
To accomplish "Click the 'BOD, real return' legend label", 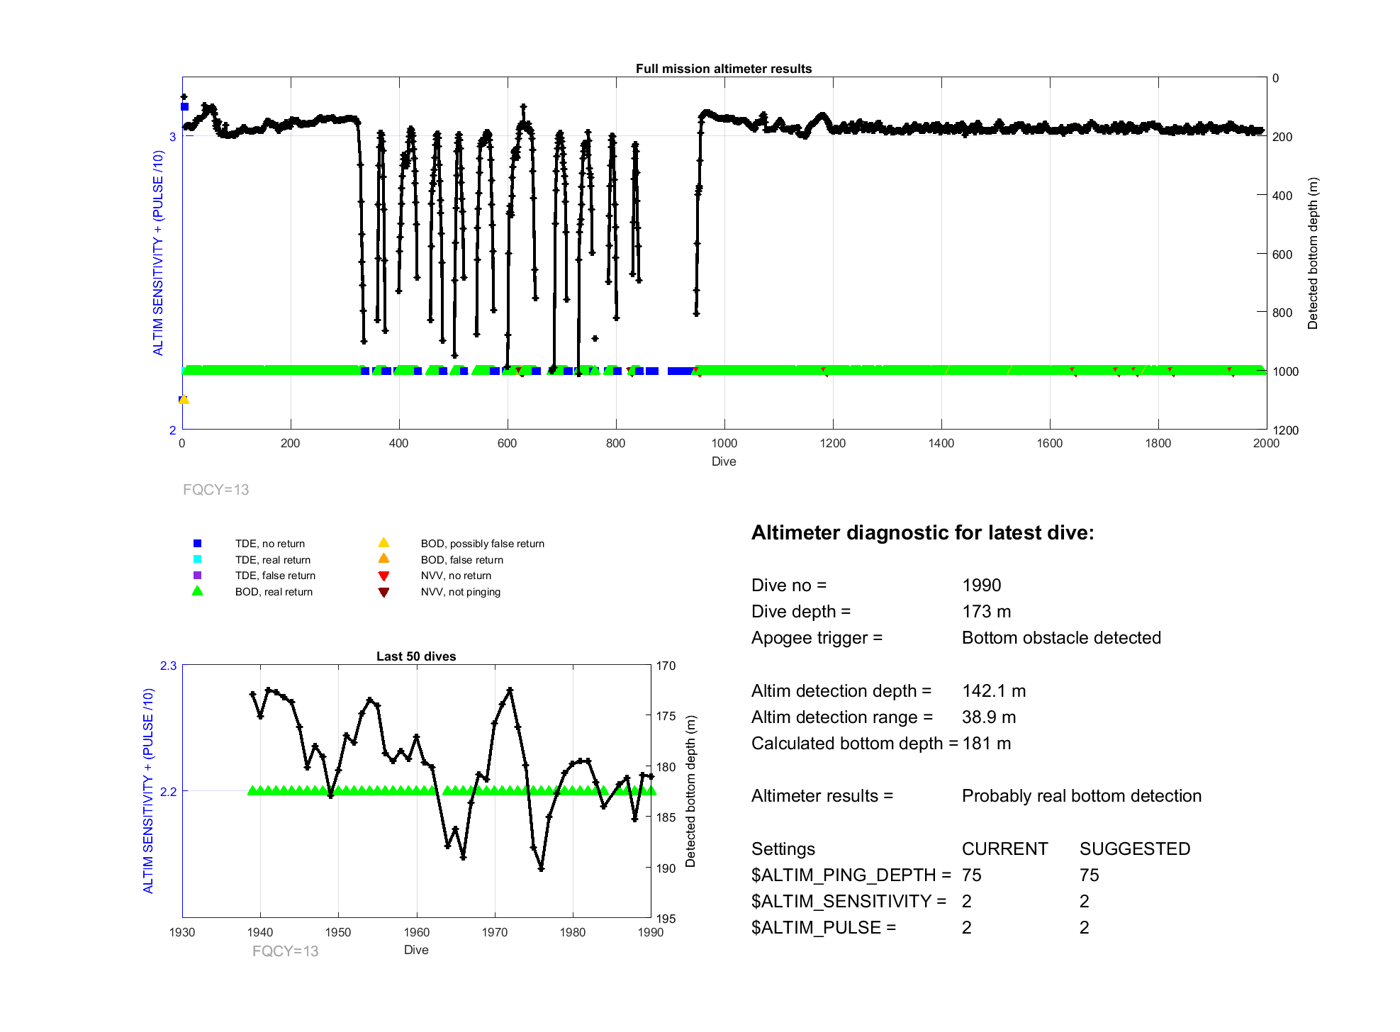I will 274,592.
